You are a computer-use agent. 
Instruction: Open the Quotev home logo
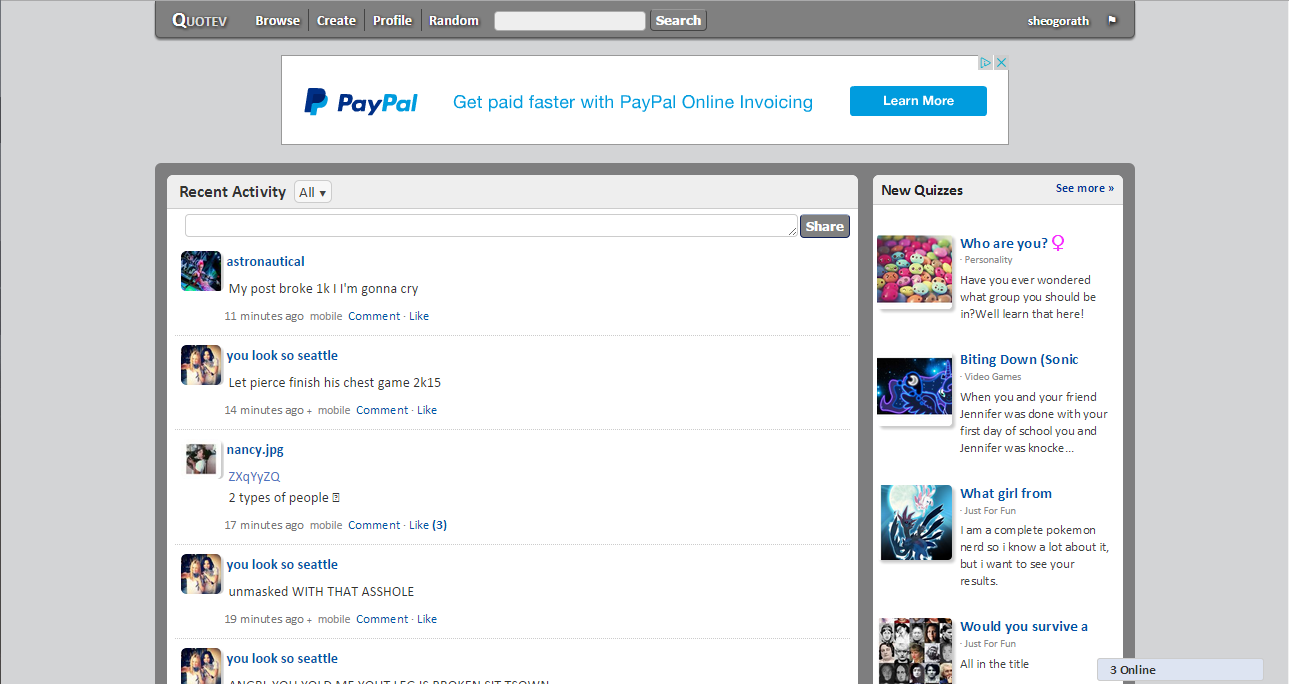[199, 20]
